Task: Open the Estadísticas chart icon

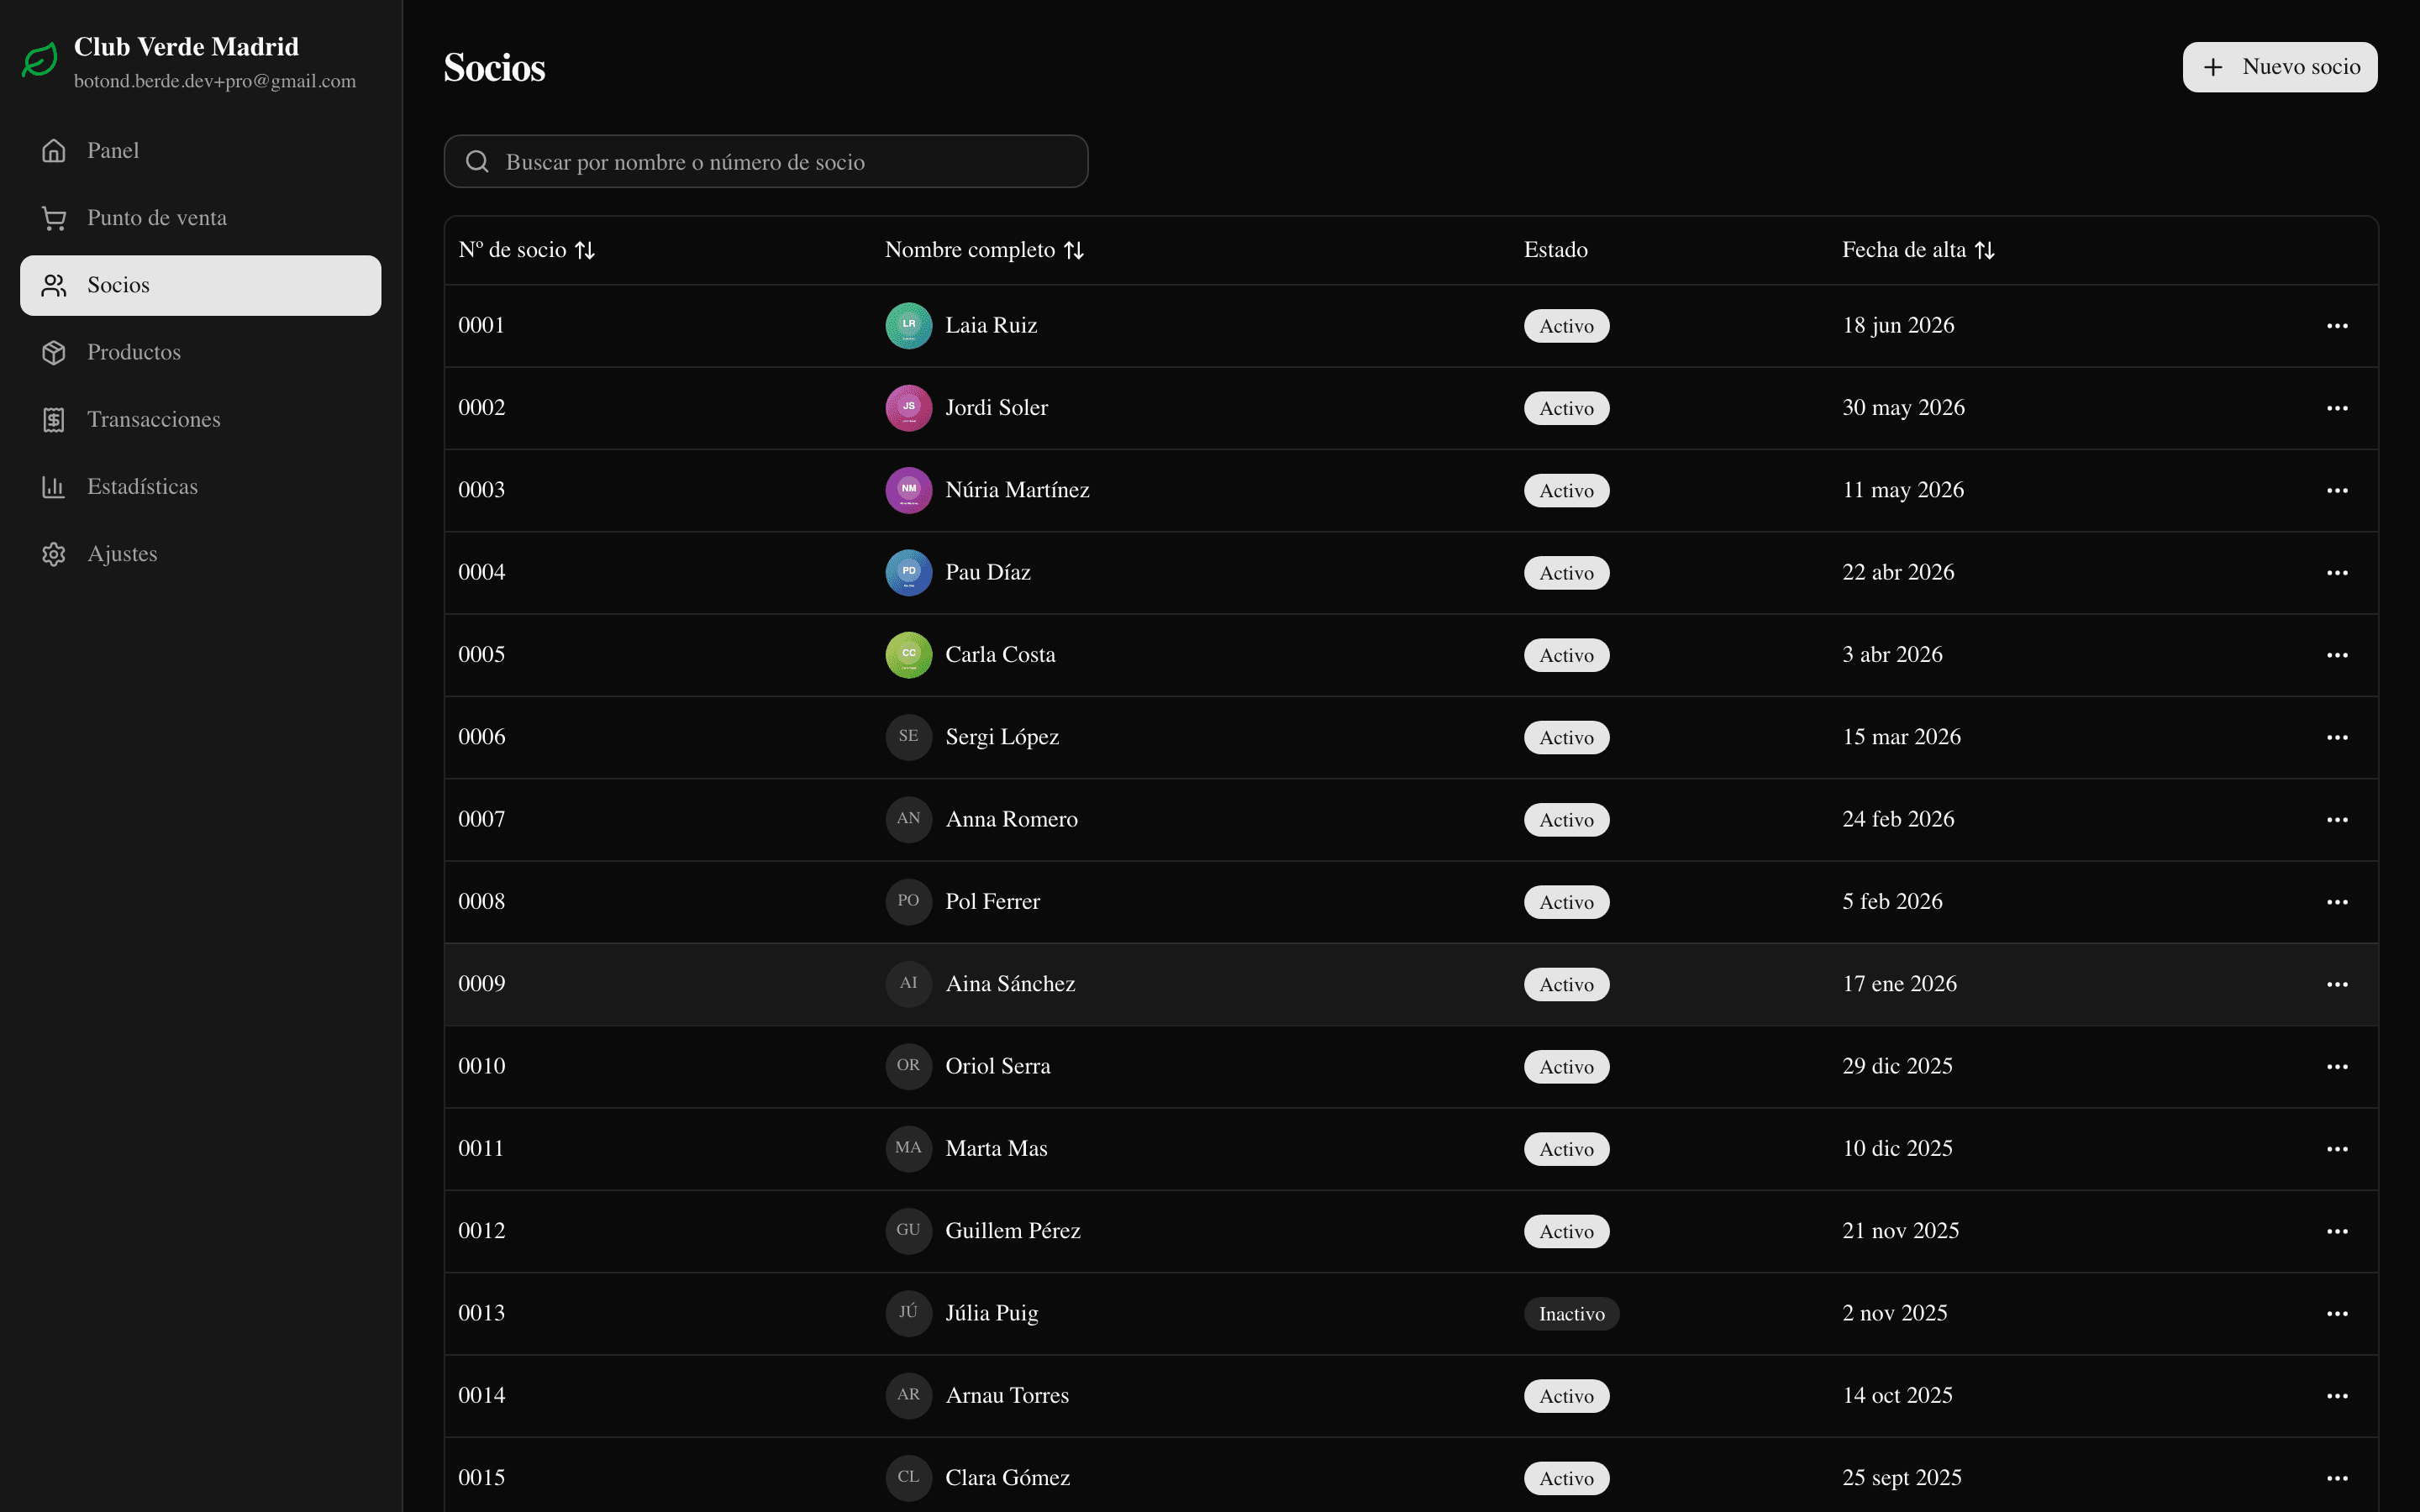Action: coord(54,487)
